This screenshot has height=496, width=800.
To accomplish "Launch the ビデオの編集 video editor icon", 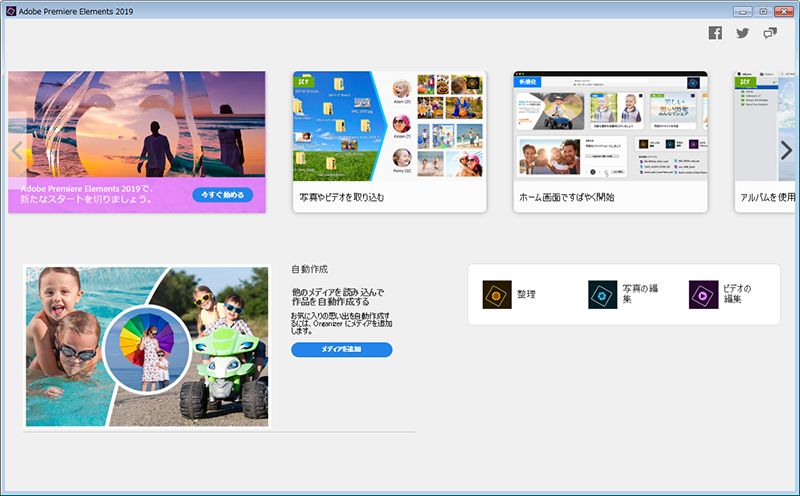I will [703, 294].
